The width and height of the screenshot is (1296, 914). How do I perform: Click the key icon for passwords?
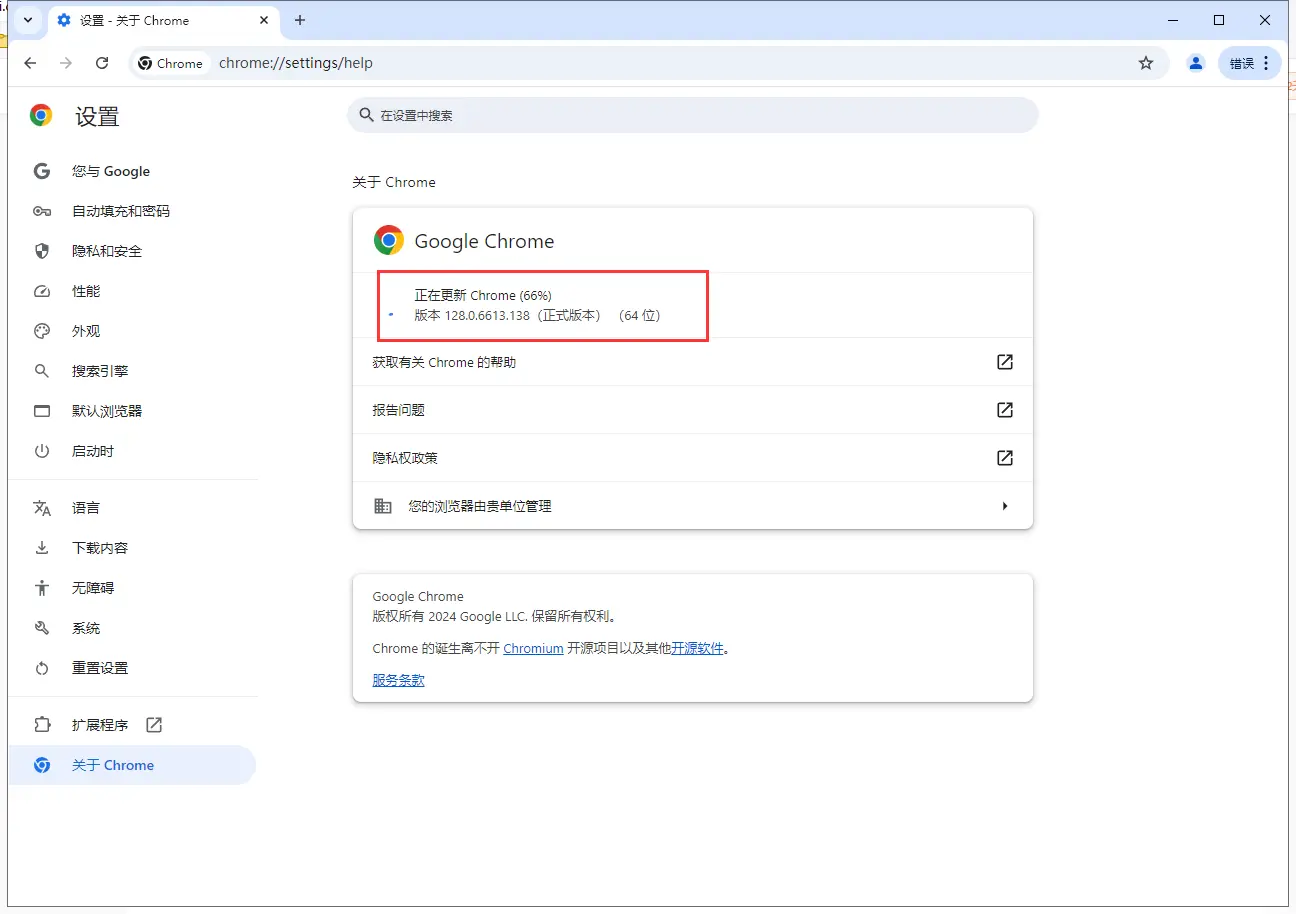click(x=42, y=211)
